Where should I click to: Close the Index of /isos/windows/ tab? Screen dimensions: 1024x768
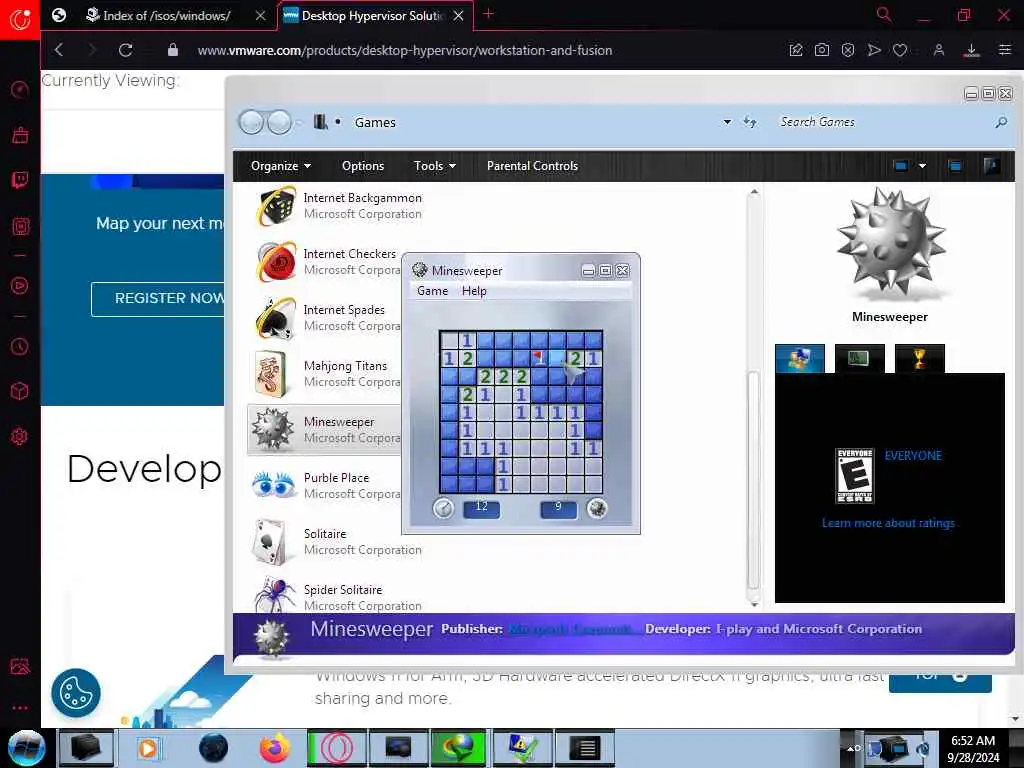[261, 16]
